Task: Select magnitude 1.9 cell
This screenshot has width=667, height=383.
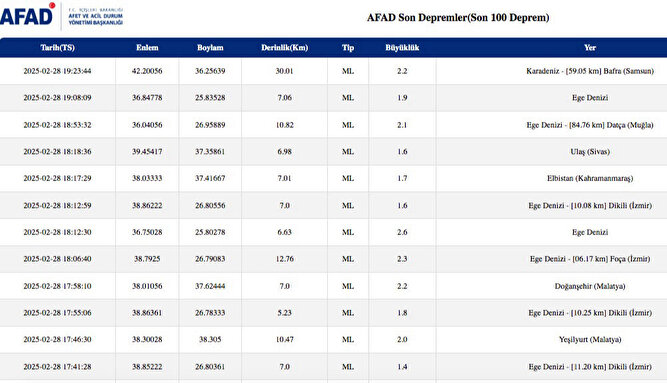Action: click(402, 98)
